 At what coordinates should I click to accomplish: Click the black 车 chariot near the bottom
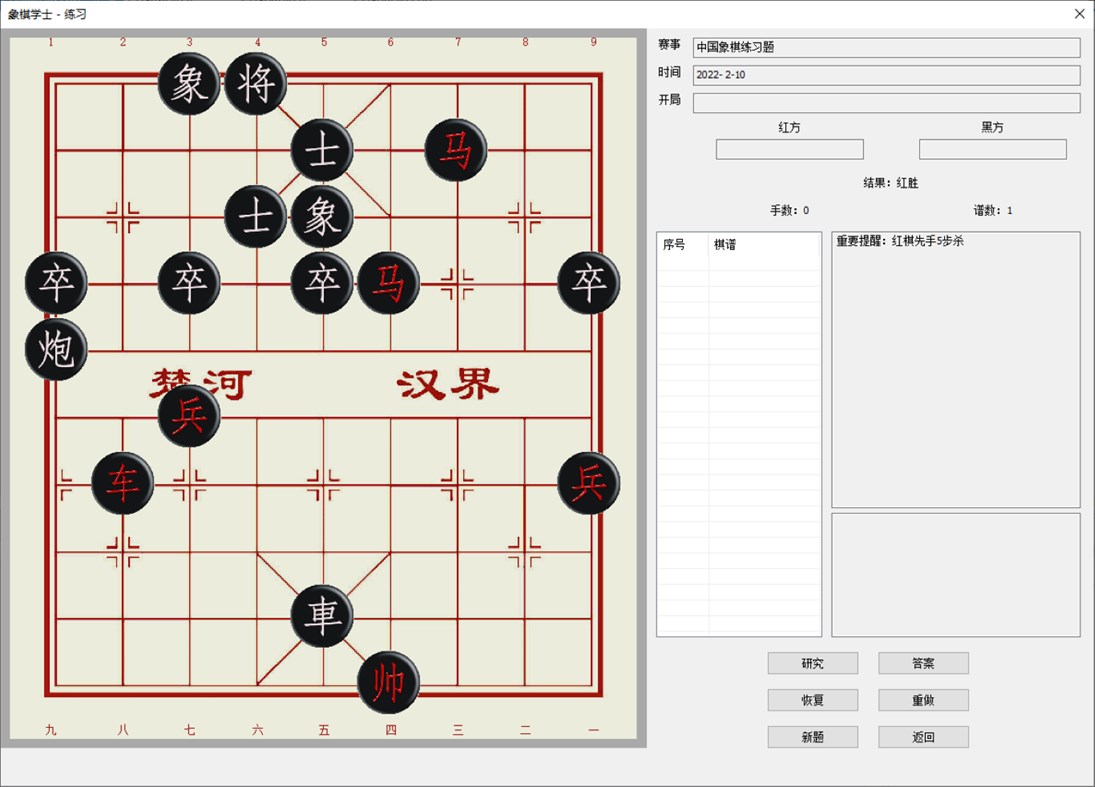321,617
